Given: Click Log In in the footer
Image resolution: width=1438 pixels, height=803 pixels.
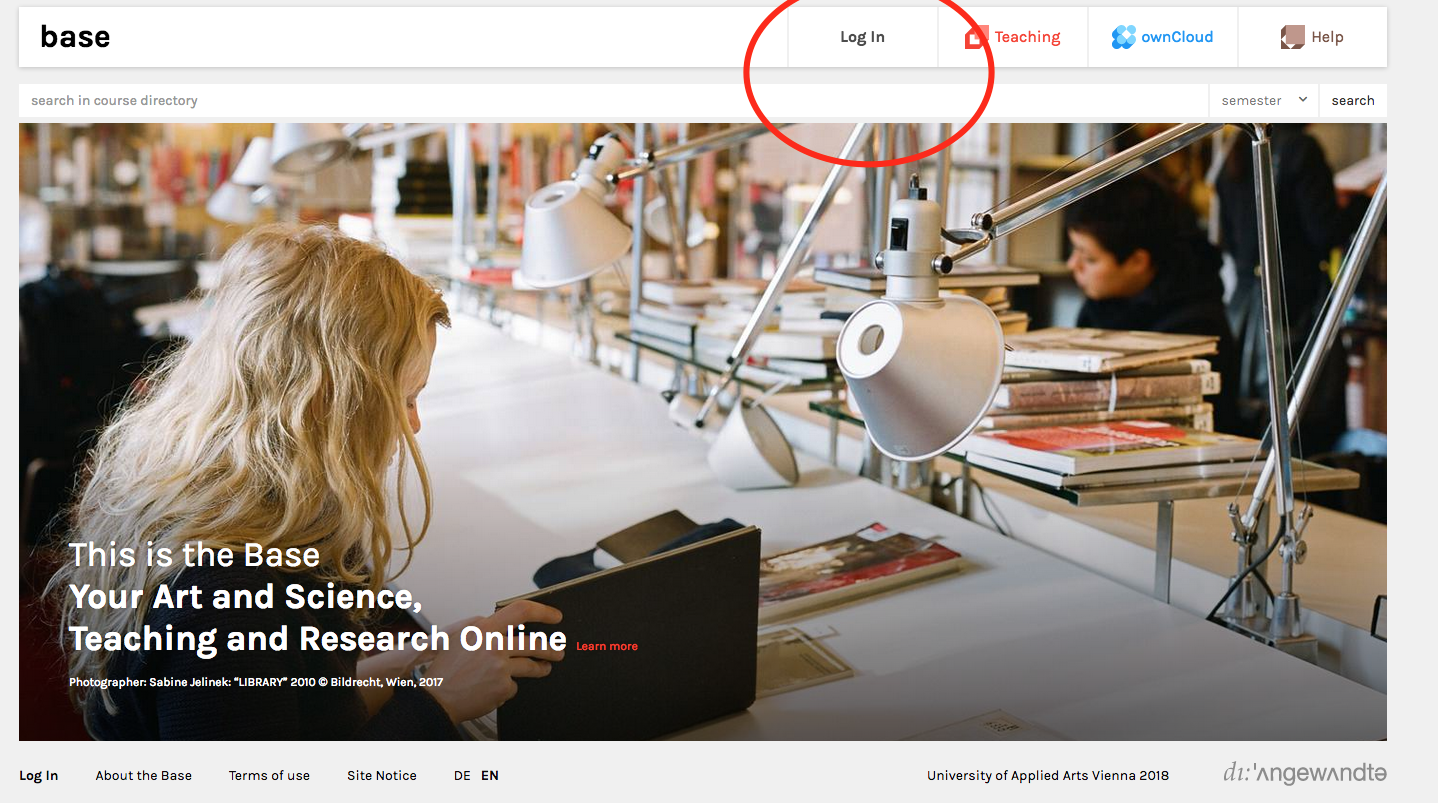Looking at the screenshot, I should tap(39, 775).
